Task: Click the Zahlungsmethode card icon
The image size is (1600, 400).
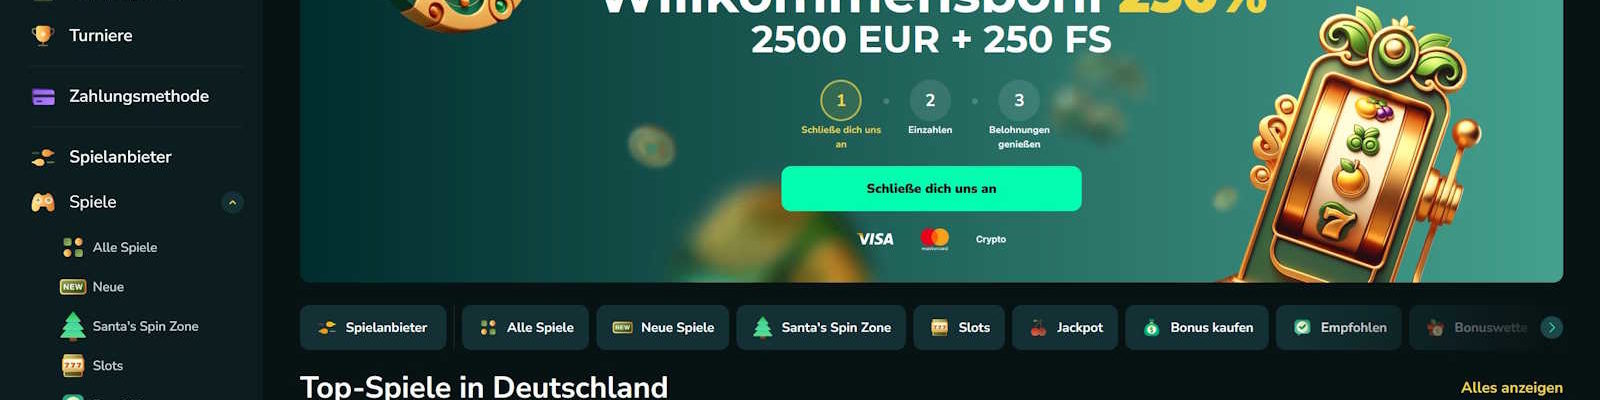Action: pos(43,96)
